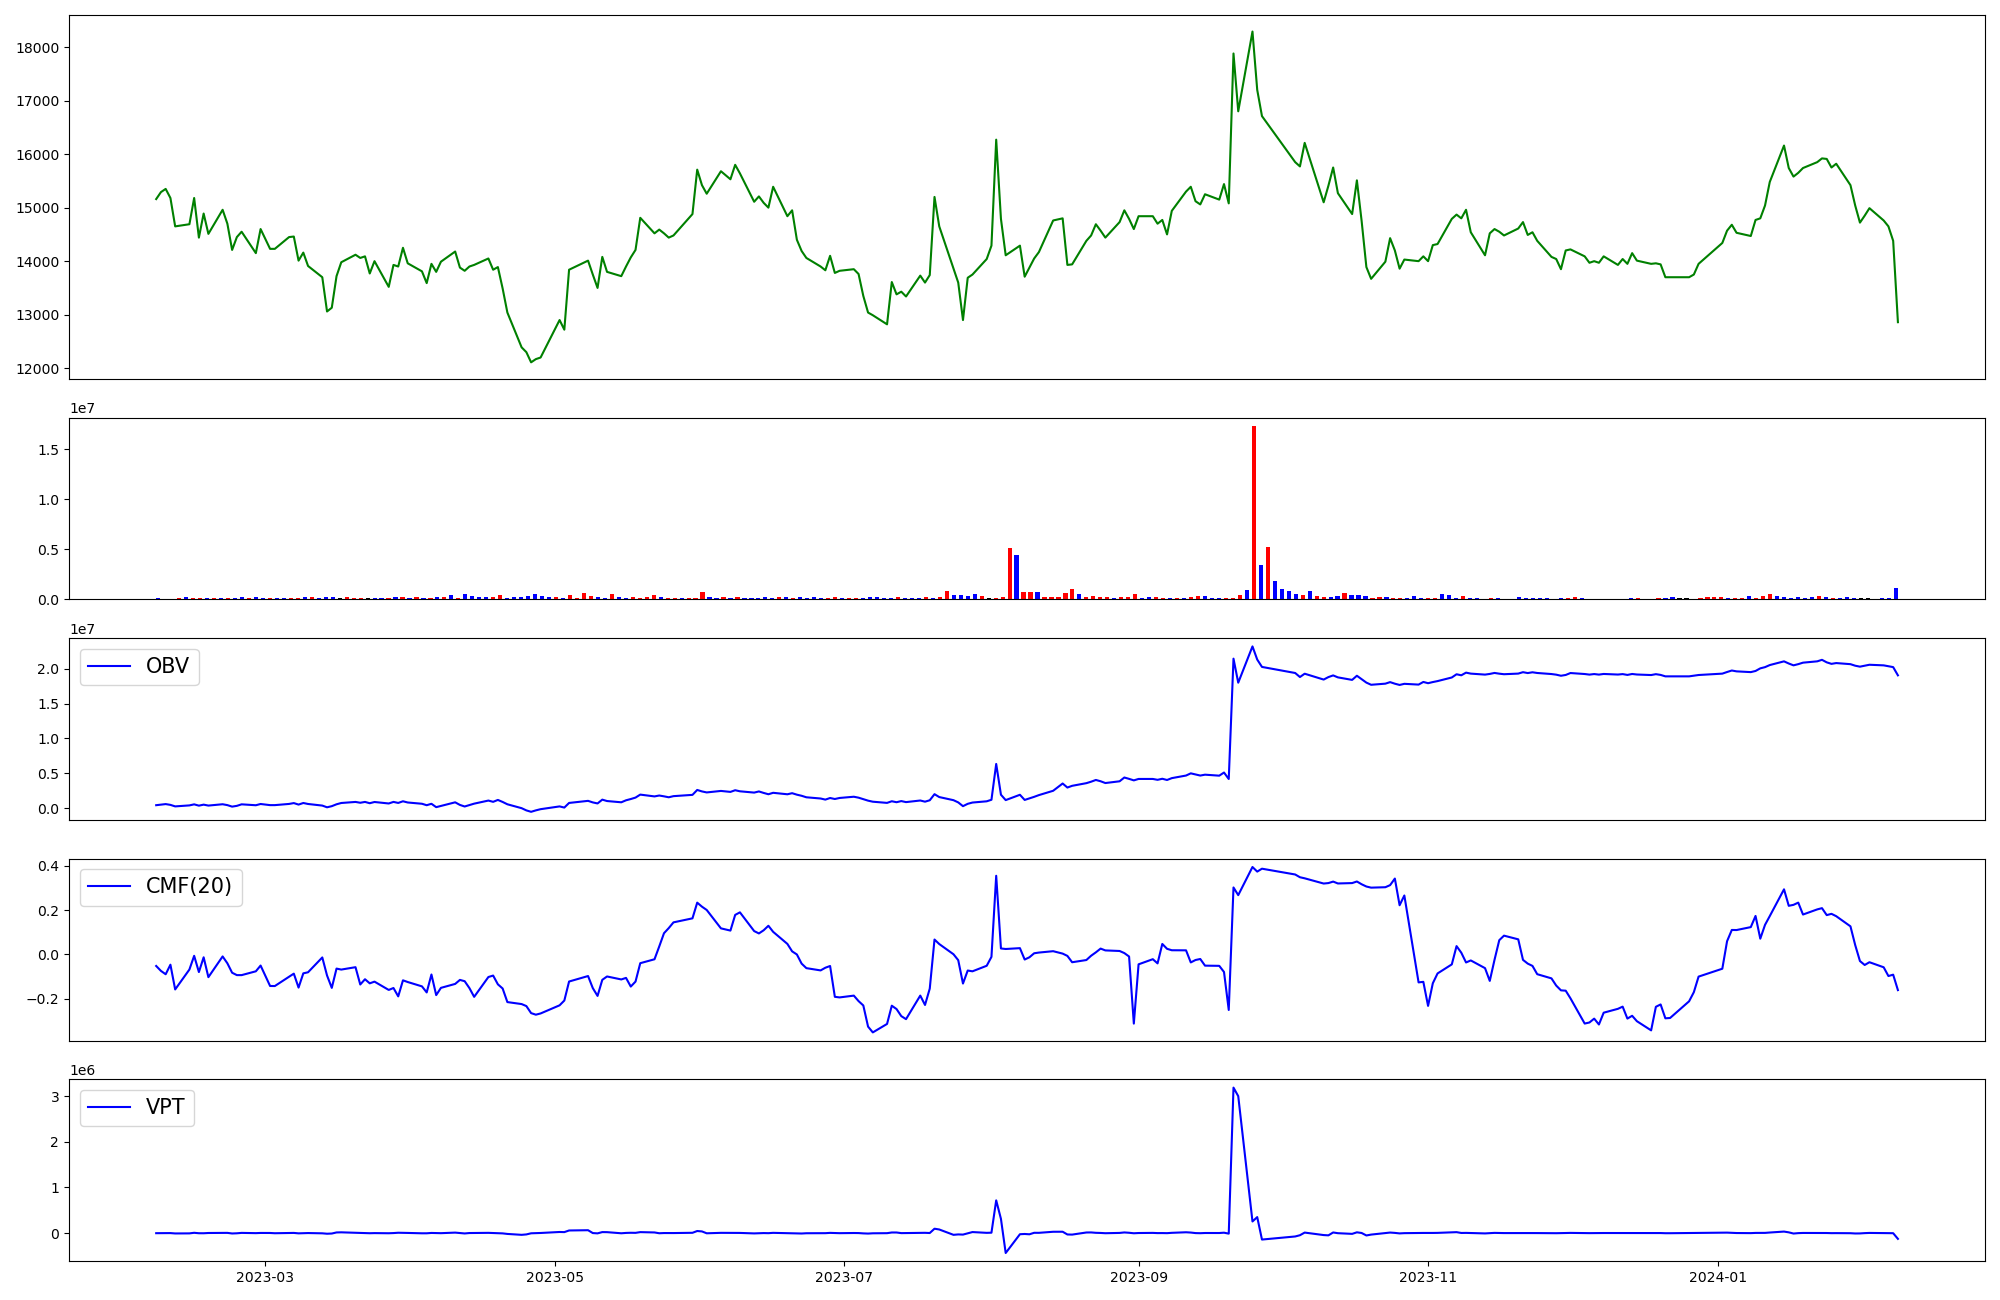Viewport: 2000px width, 1300px height.
Task: Click the OBV legend label
Action: 167,667
